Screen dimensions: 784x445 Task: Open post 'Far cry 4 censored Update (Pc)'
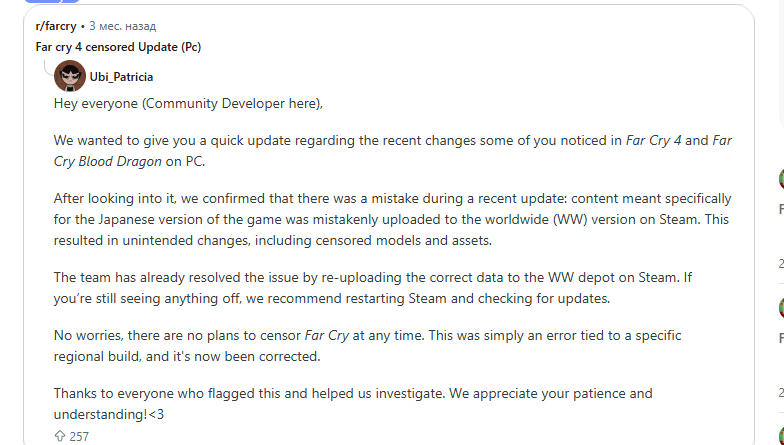coord(118,47)
